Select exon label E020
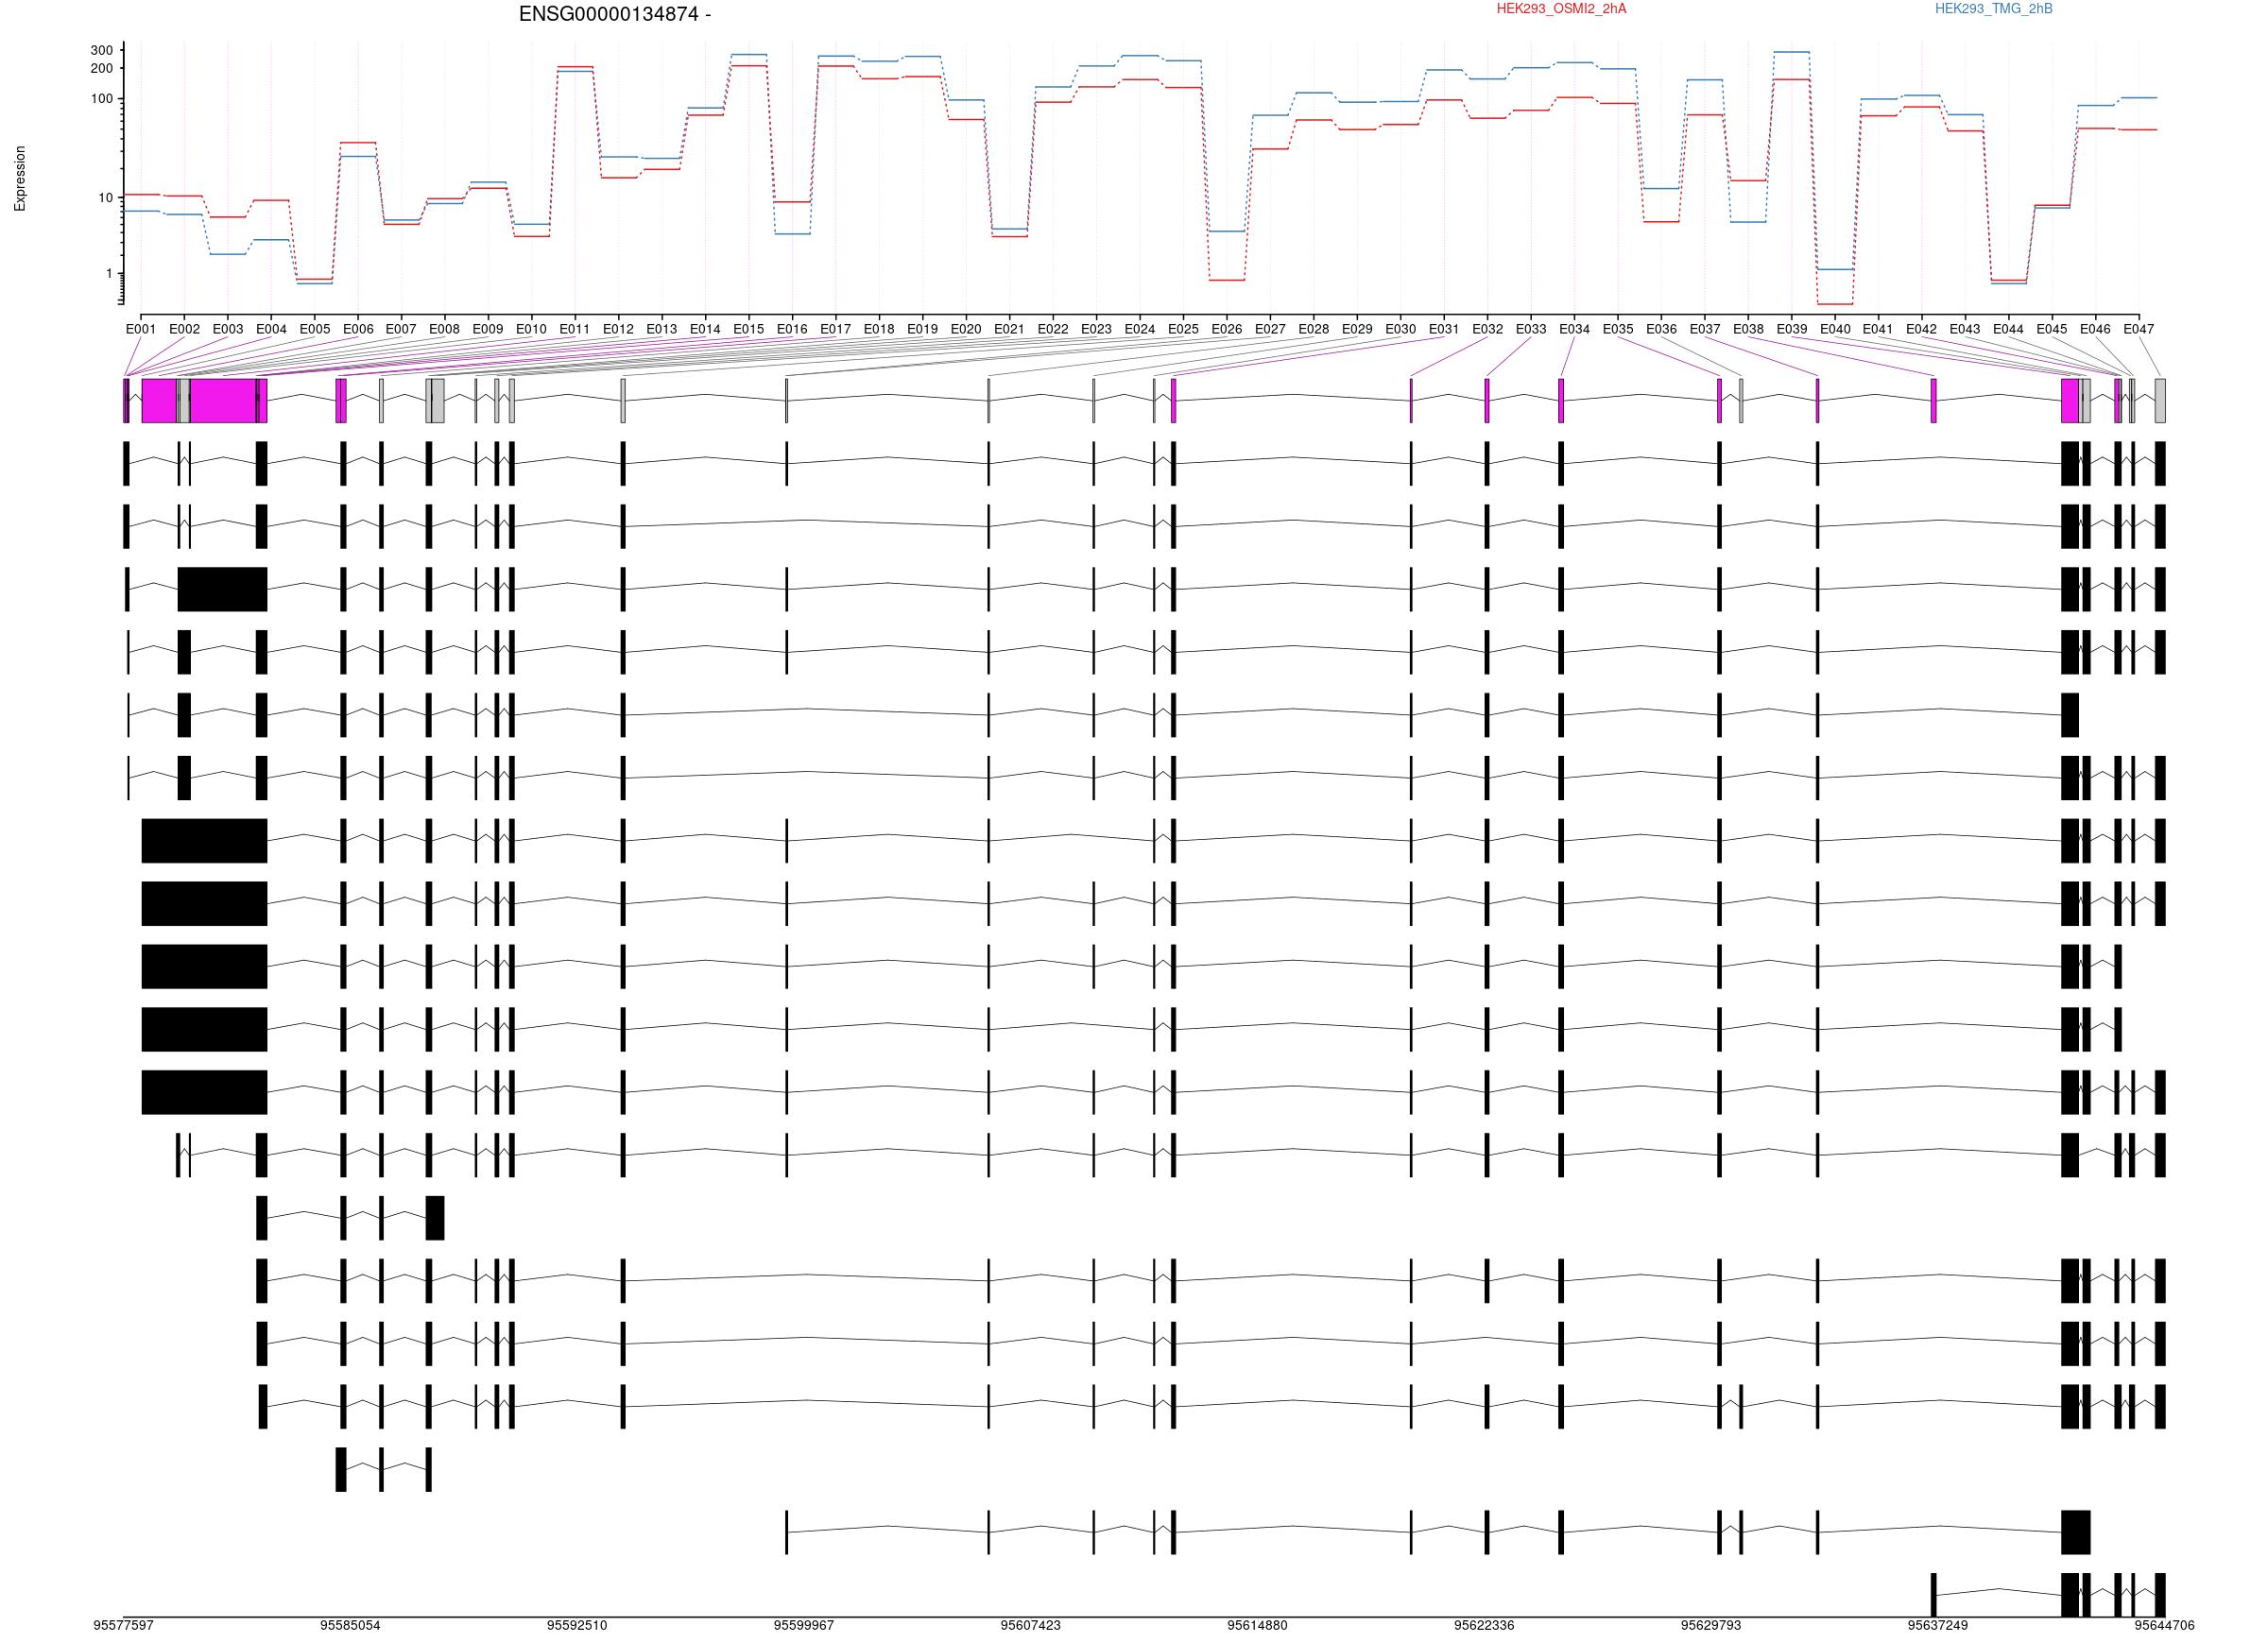 pos(966,329)
